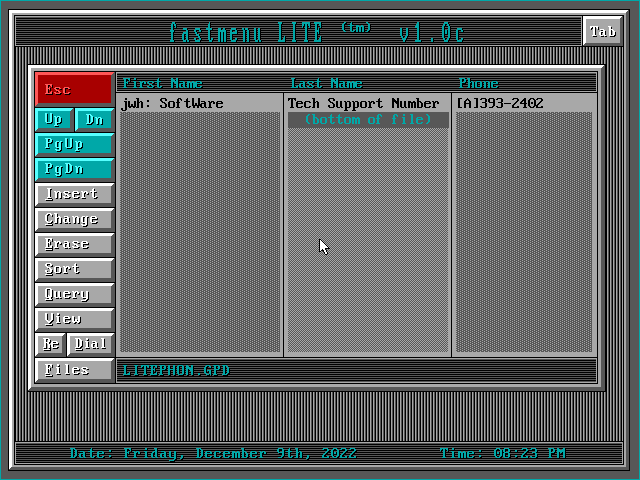The width and height of the screenshot is (640, 480).
Task: Click the '(bottom of file)' marker row
Action: [x=368, y=120]
